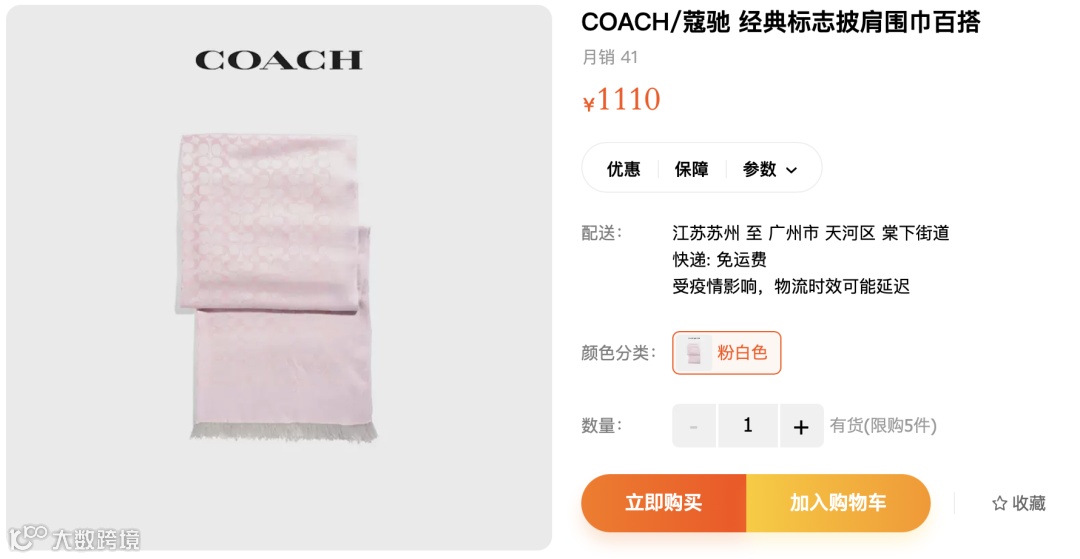The height and width of the screenshot is (559, 1080).
Task: Open the 优惠 tab
Action: pos(623,169)
